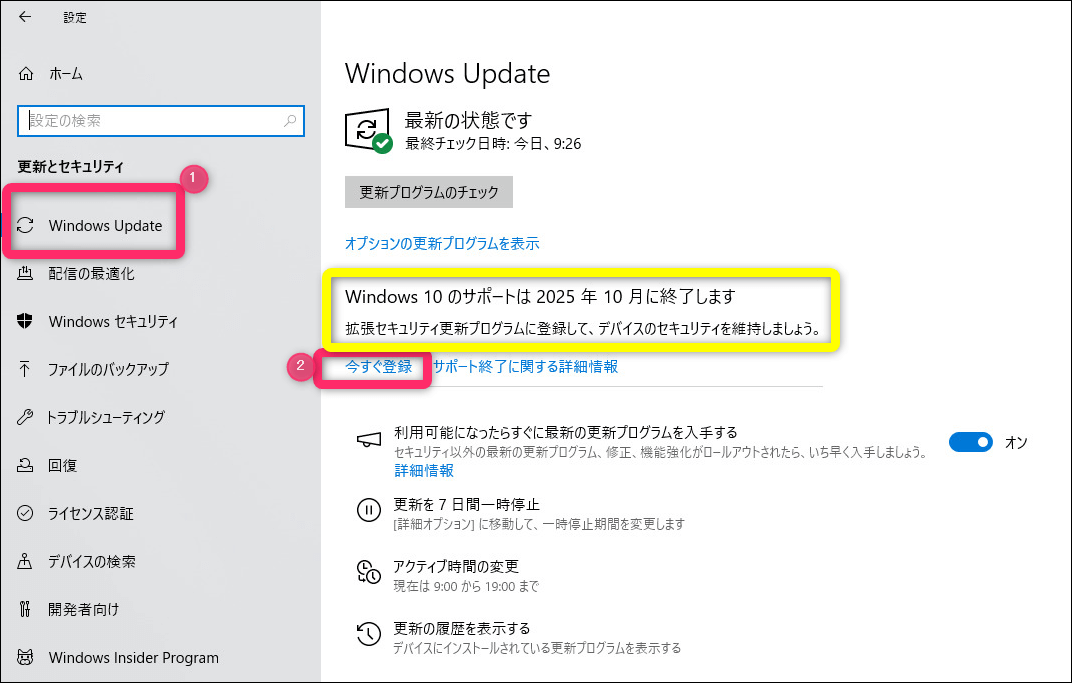The width and height of the screenshot is (1072, 683).
Task: Click 今すぐ登録 link
Action: click(378, 366)
